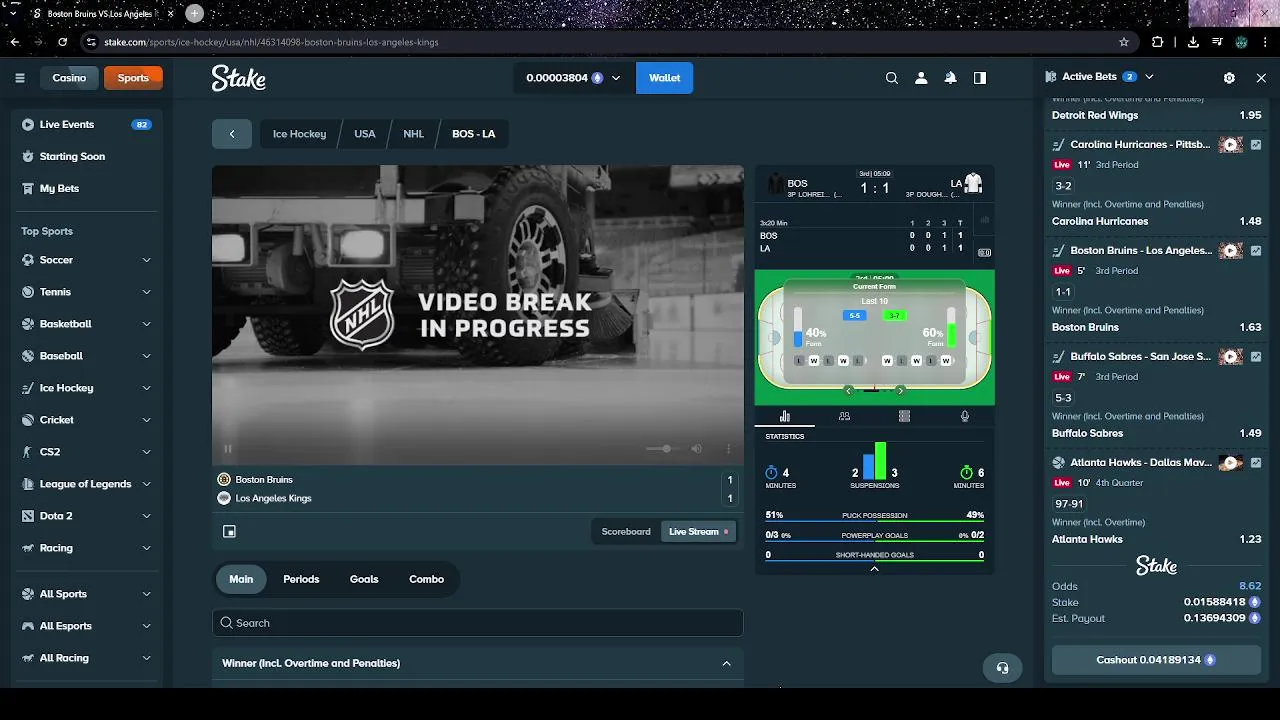Toggle the bet slip sidebar panel icon
The width and height of the screenshot is (1280, 720).
tap(980, 78)
